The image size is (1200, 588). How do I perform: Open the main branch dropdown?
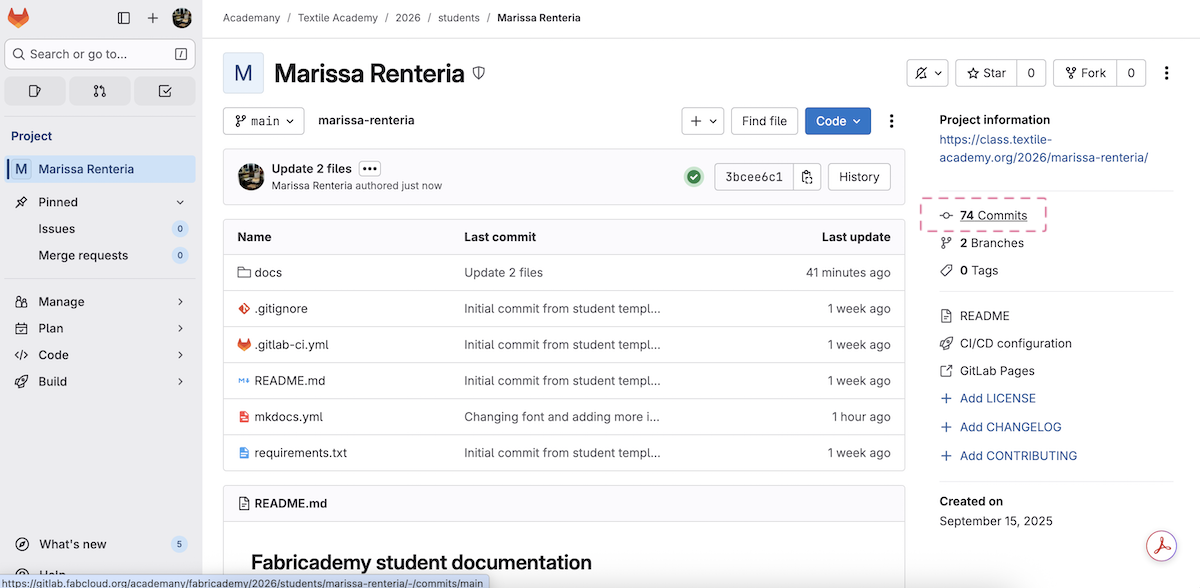[x=264, y=121]
